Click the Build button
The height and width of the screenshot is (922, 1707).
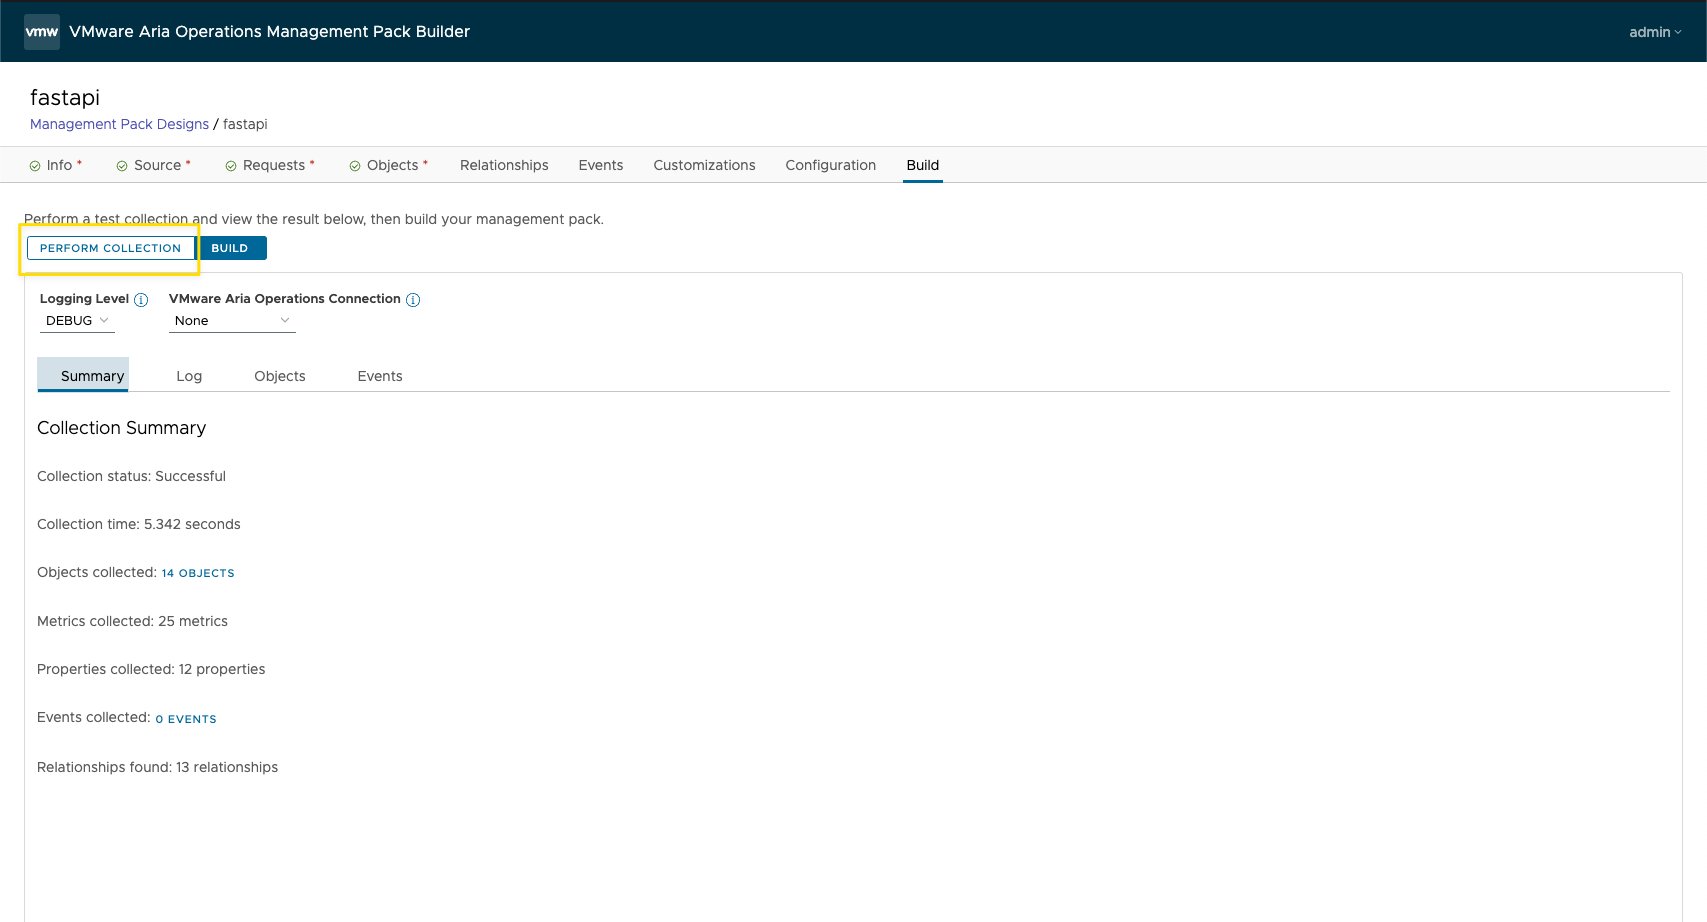point(231,248)
